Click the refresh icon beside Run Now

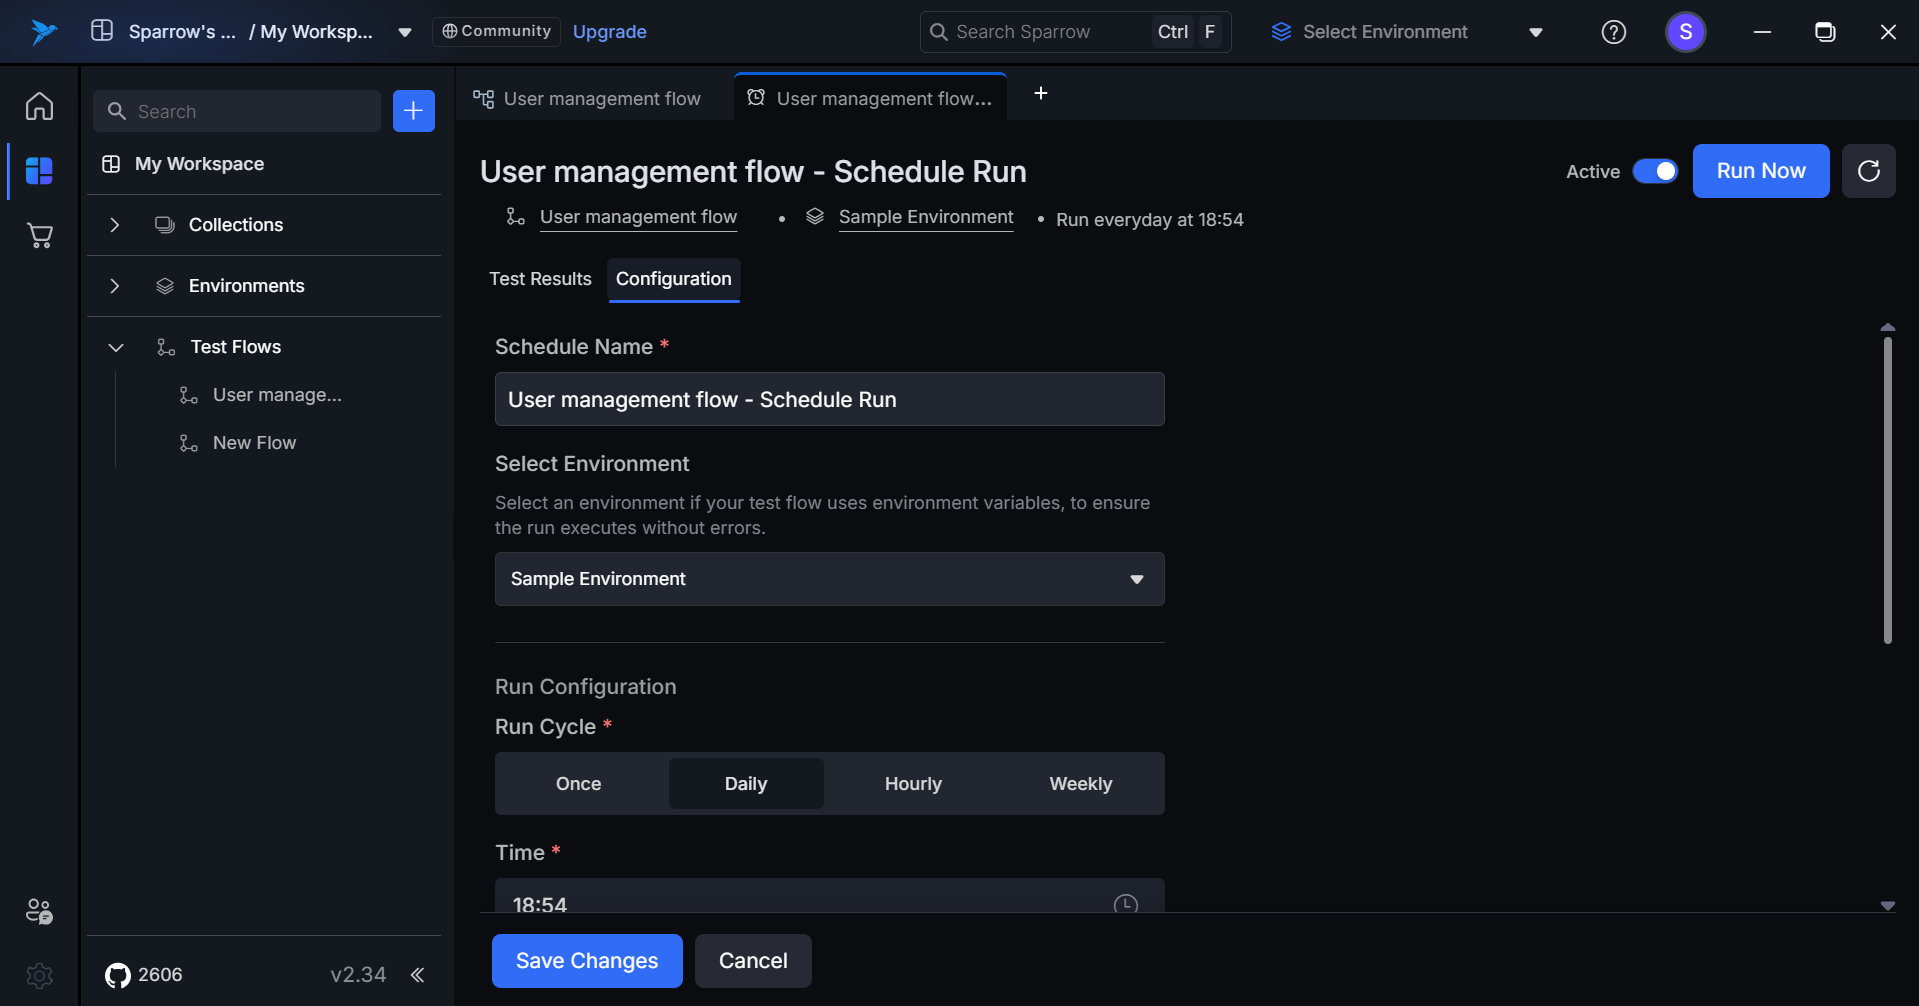pyautogui.click(x=1868, y=171)
